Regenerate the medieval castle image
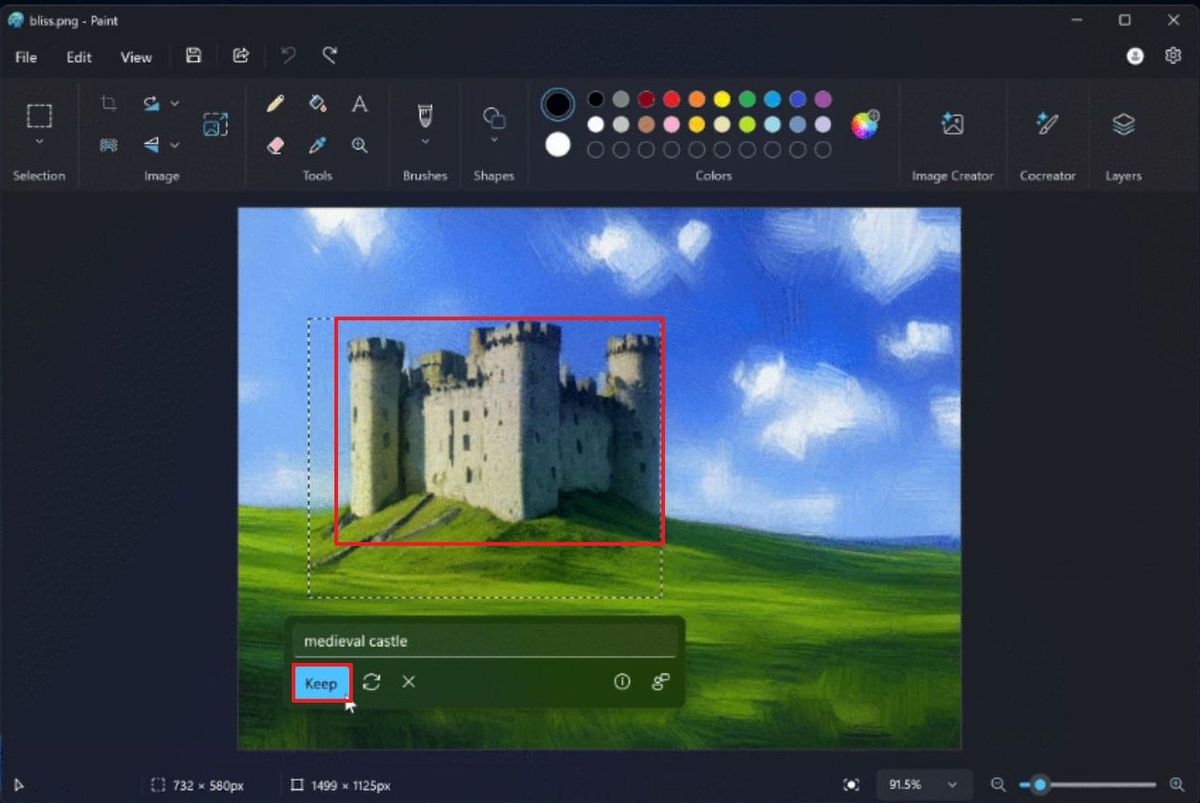This screenshot has width=1200, height=803. click(x=371, y=682)
